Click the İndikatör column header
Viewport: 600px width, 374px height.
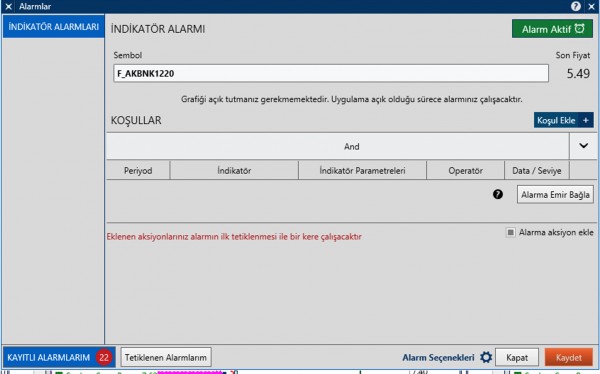click(x=234, y=170)
